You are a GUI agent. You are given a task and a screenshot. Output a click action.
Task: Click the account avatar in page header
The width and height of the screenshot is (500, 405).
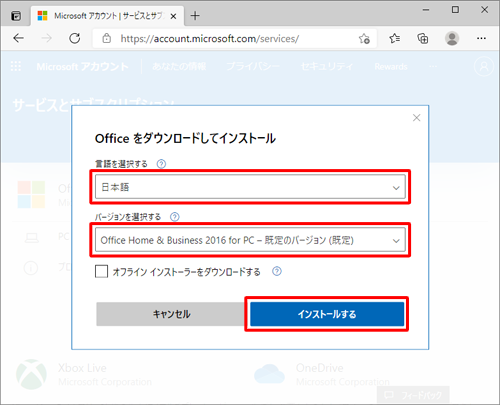tap(484, 66)
